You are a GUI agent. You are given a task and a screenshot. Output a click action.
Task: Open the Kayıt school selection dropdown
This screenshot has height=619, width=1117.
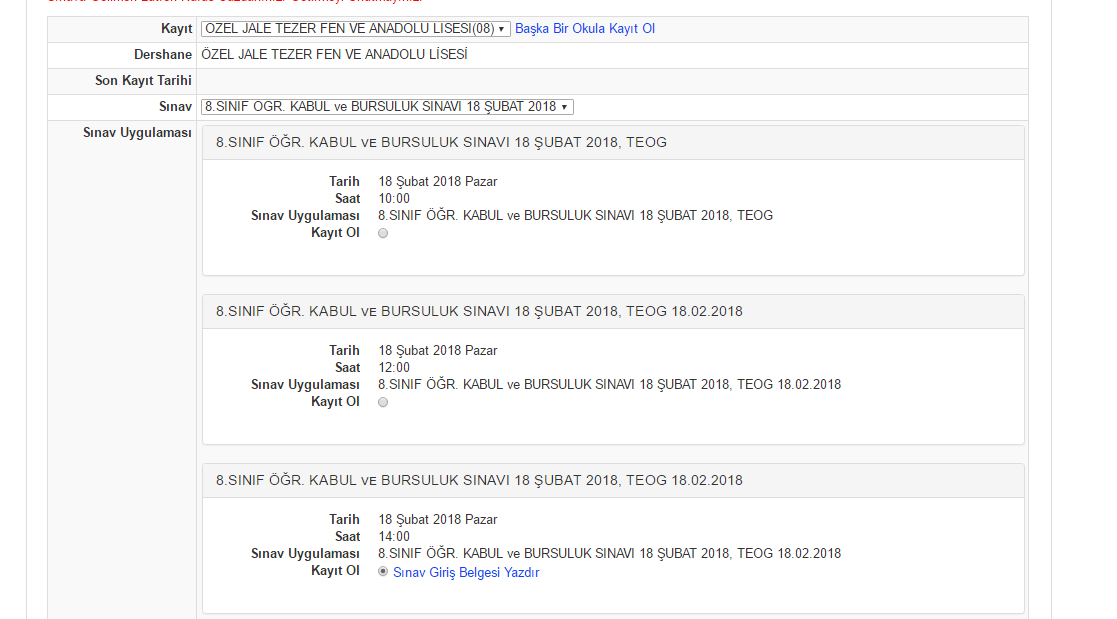355,28
